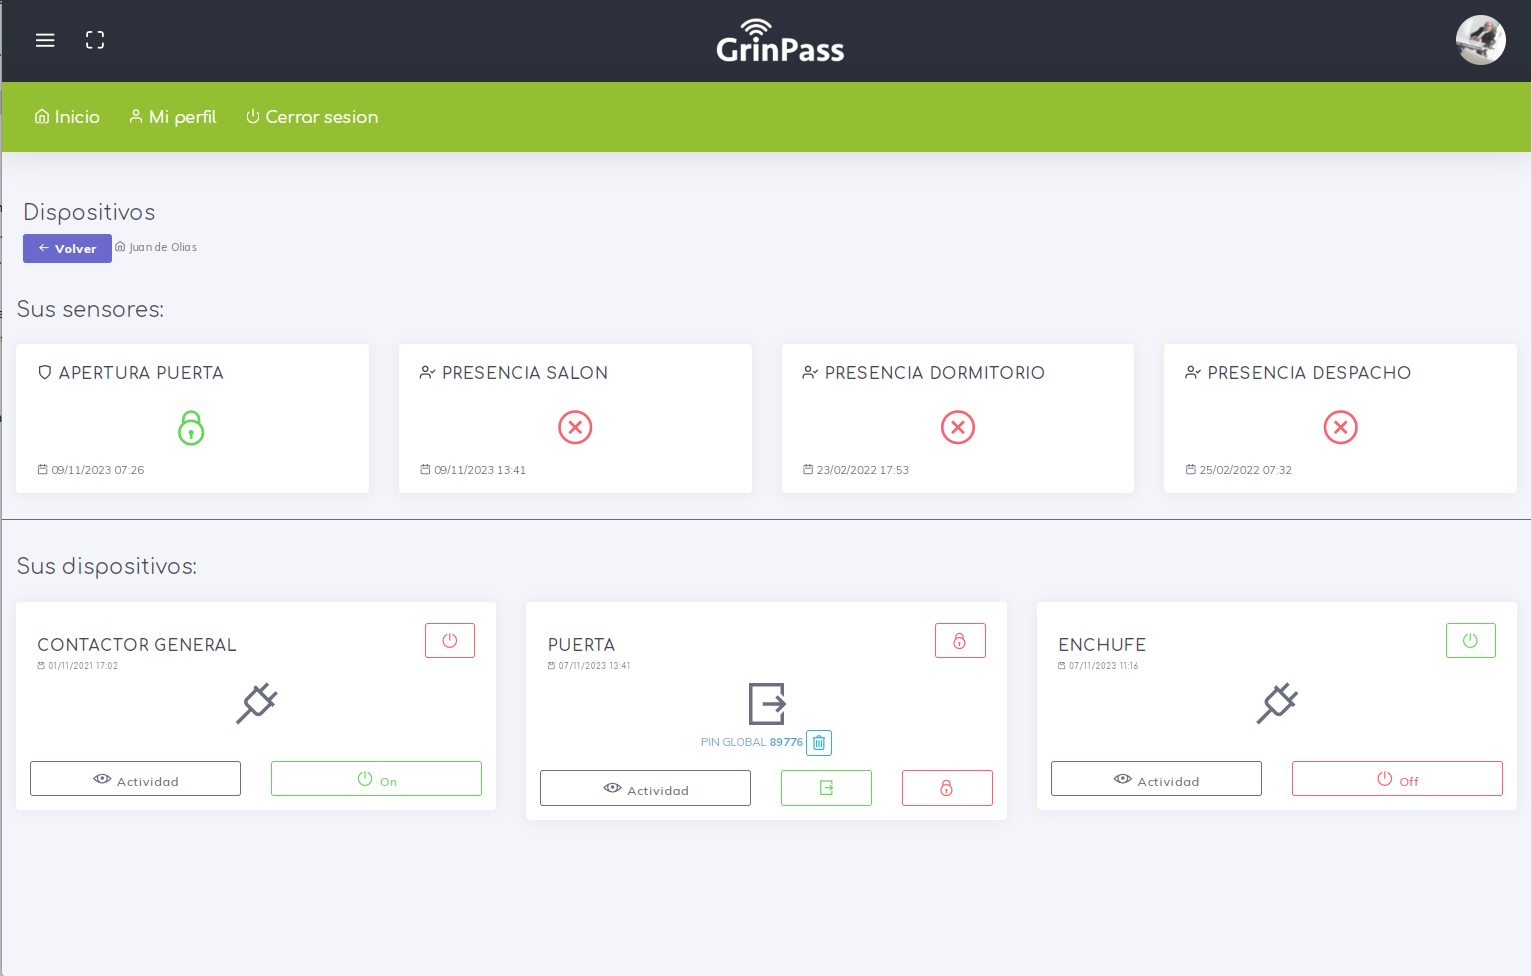Turn On the CONTACTOR GENERAL
Screen dimensions: 1532x976
point(376,779)
